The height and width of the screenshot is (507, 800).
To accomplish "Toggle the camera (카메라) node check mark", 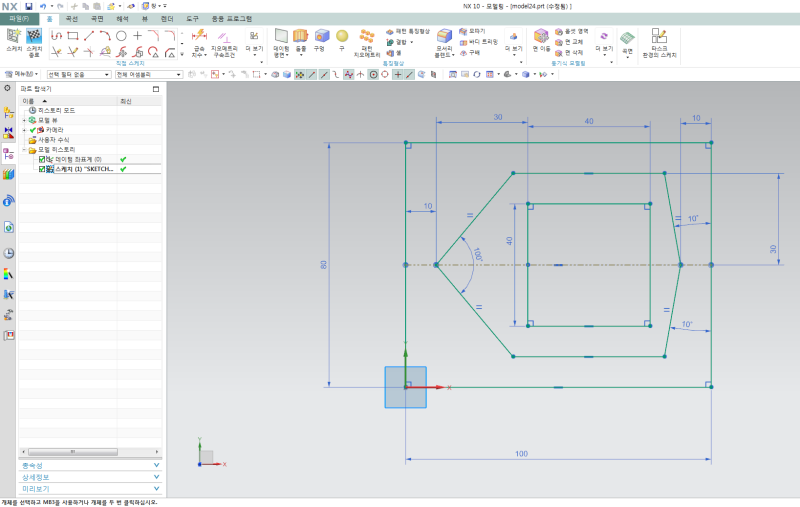I will coord(33,130).
